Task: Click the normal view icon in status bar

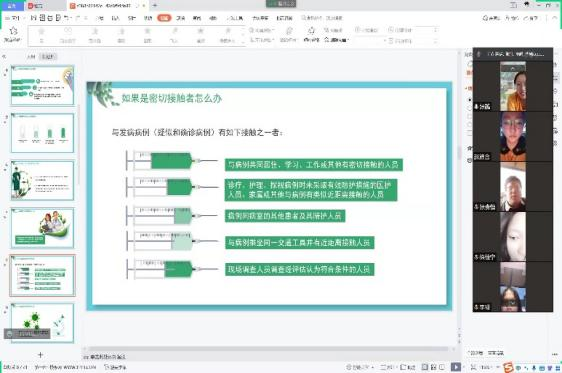Action: coord(425,367)
